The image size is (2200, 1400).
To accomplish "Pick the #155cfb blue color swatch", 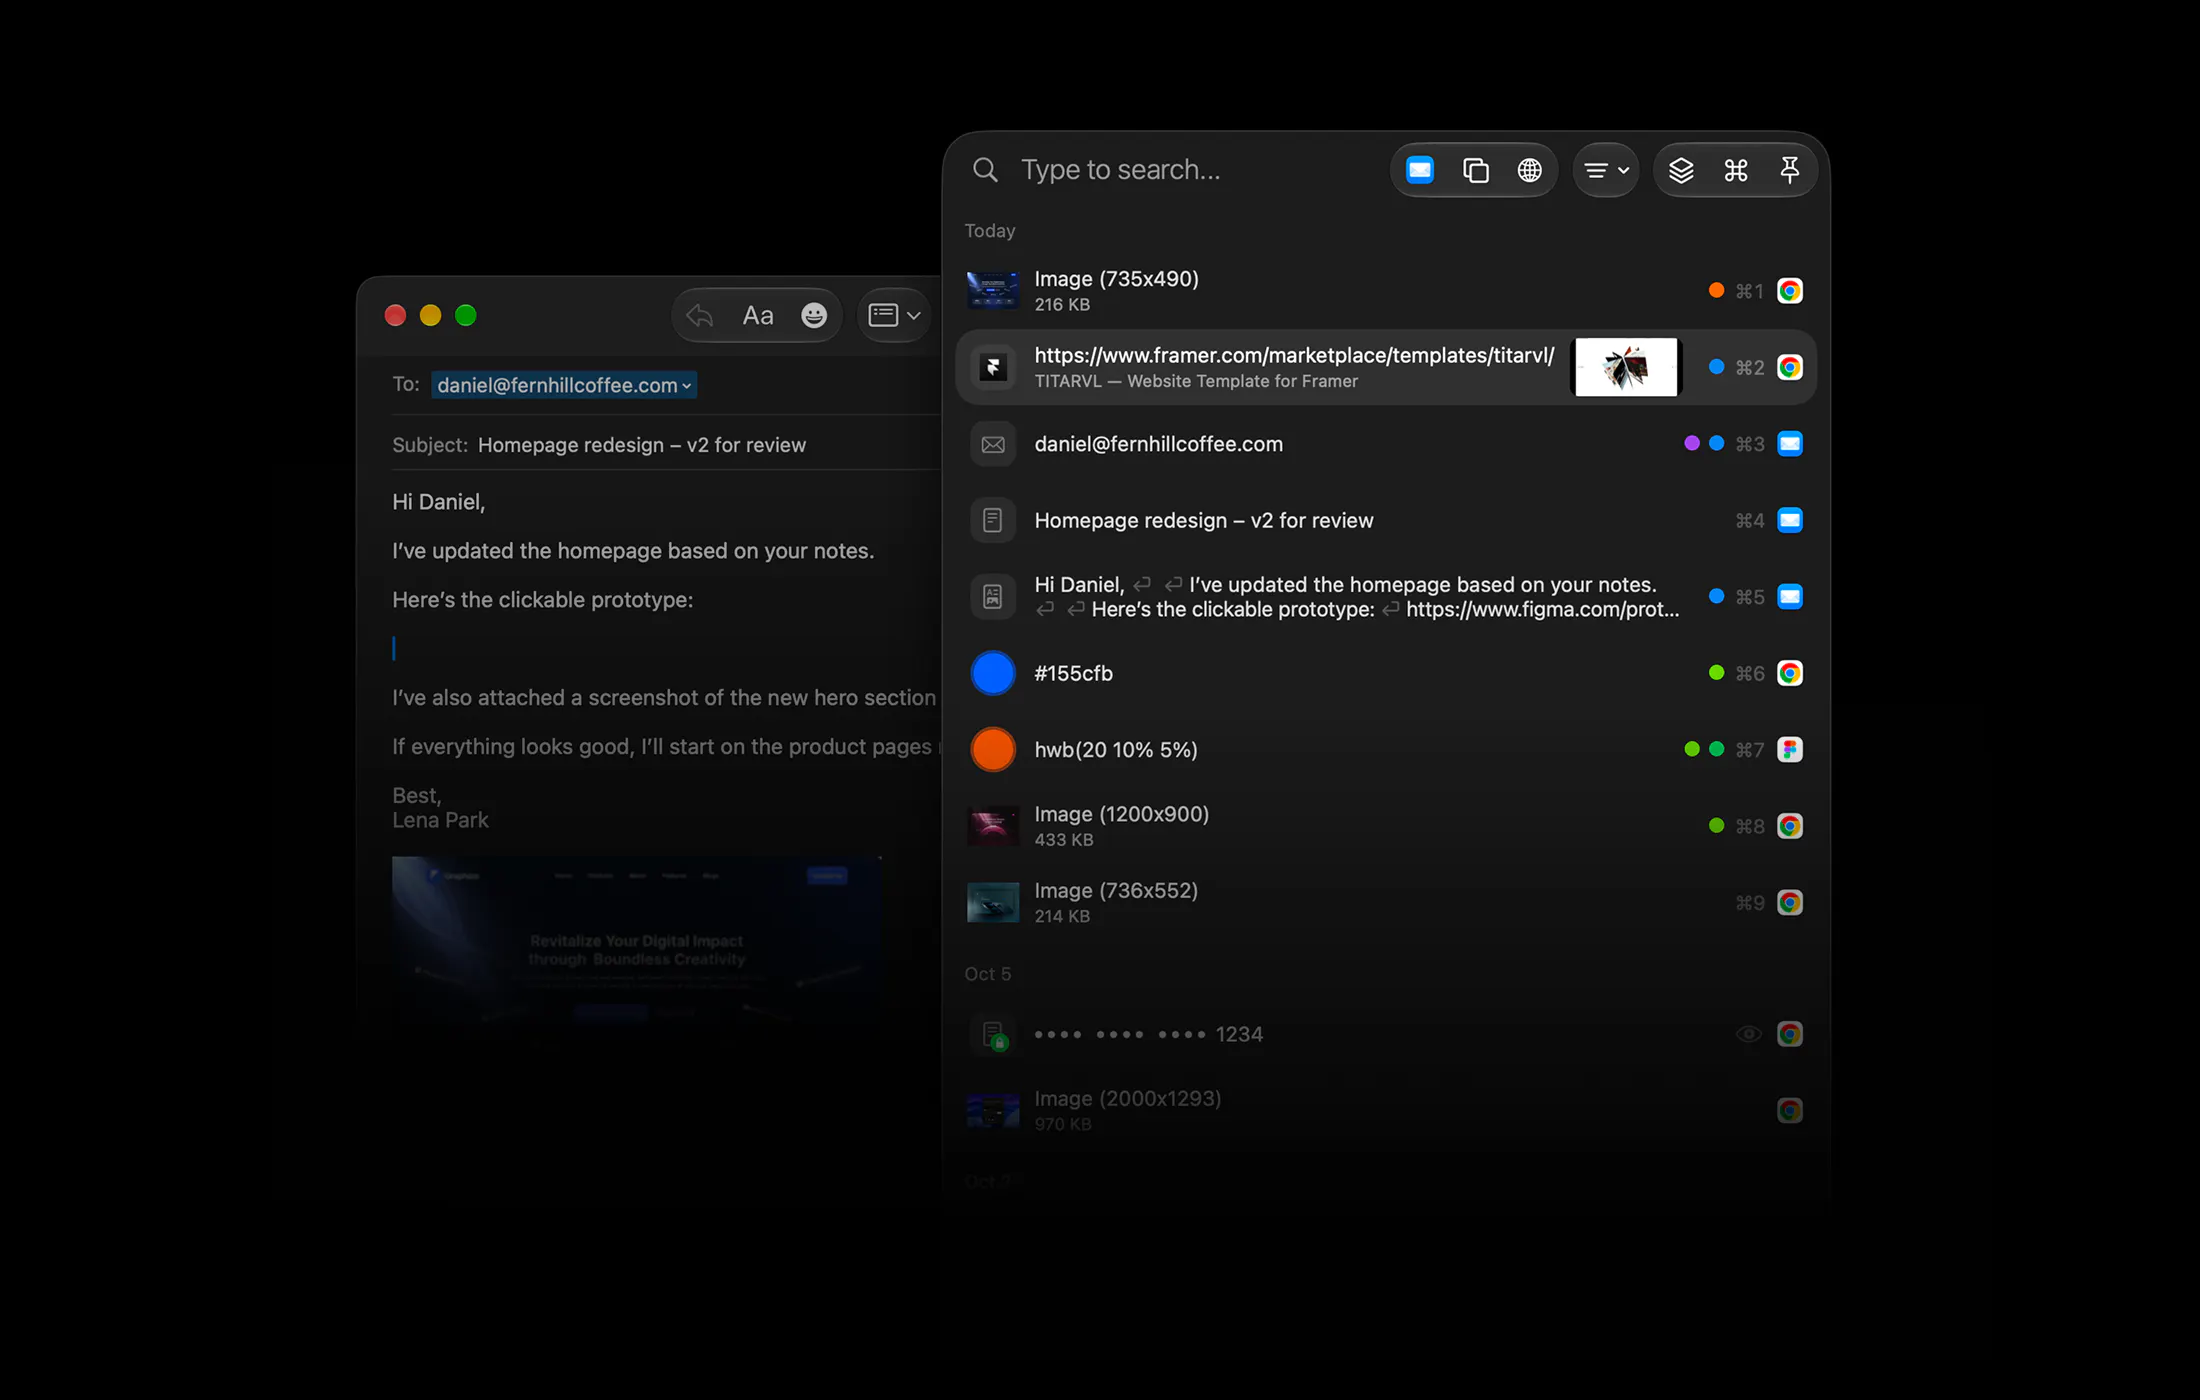I will (993, 673).
